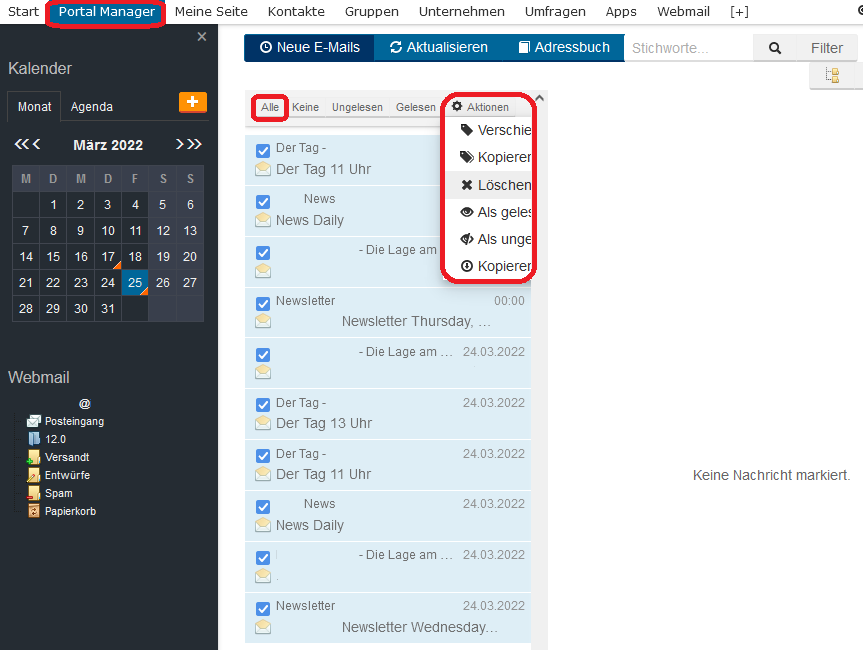Image resolution: width=863 pixels, height=650 pixels.
Task: Open the Umfragen menu item
Action: coord(555,12)
